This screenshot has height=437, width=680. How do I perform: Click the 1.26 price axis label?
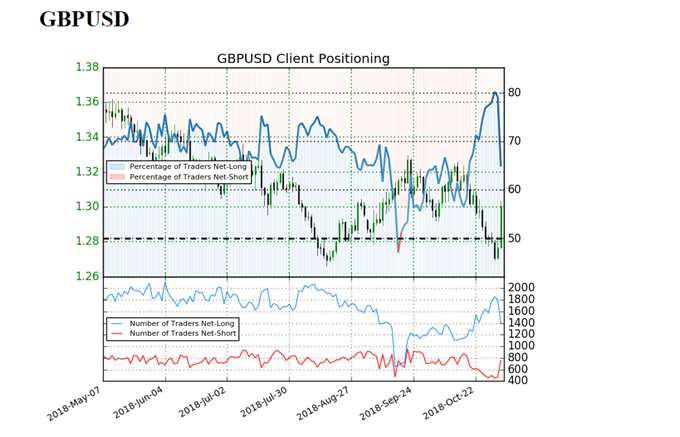[x=87, y=276]
